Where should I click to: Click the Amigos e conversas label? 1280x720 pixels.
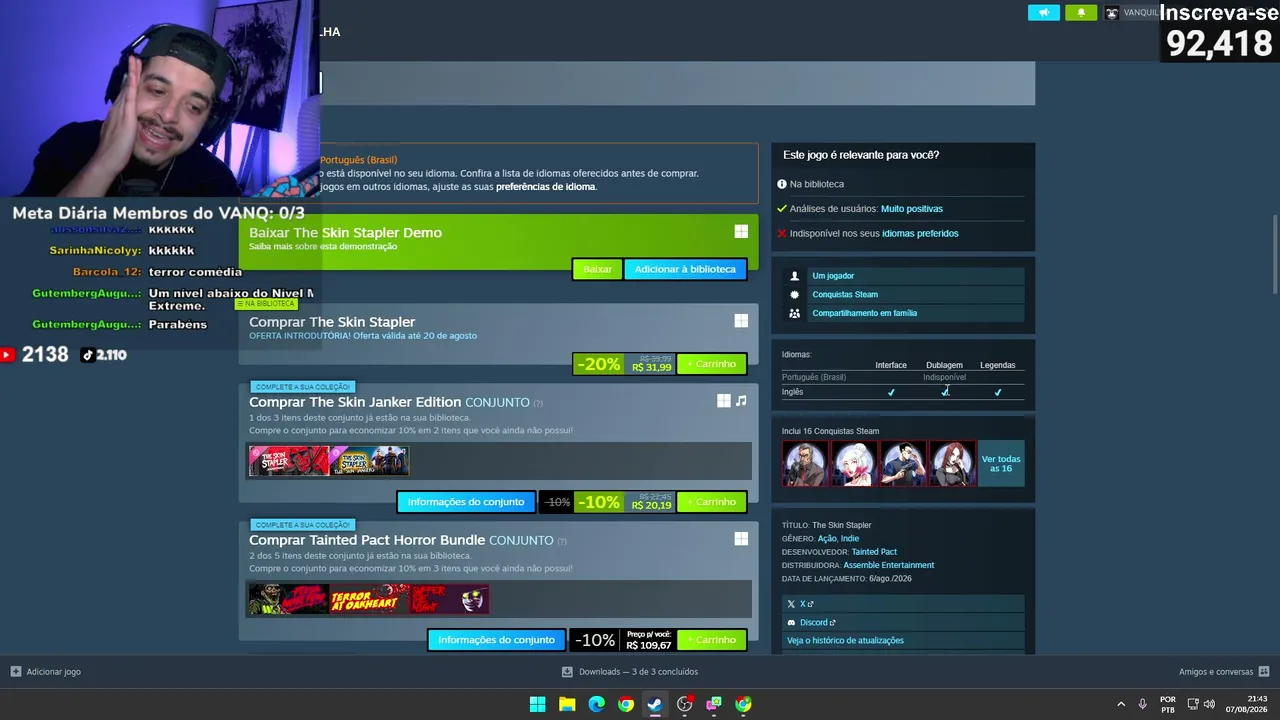tap(1216, 672)
